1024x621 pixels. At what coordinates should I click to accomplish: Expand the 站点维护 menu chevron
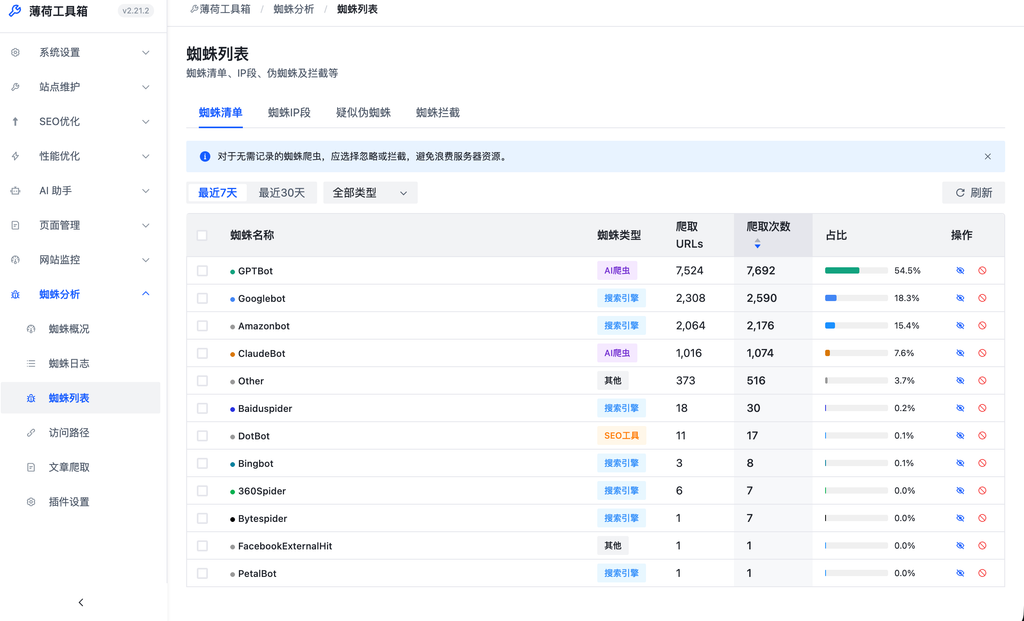coord(146,87)
